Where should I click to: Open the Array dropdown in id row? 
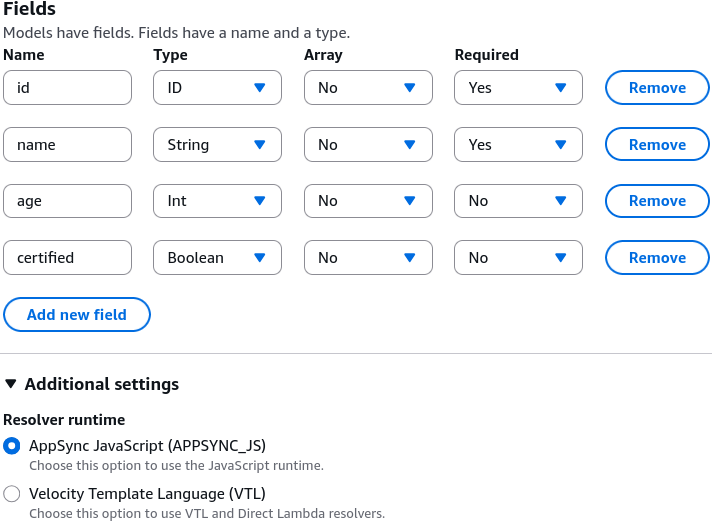point(368,88)
